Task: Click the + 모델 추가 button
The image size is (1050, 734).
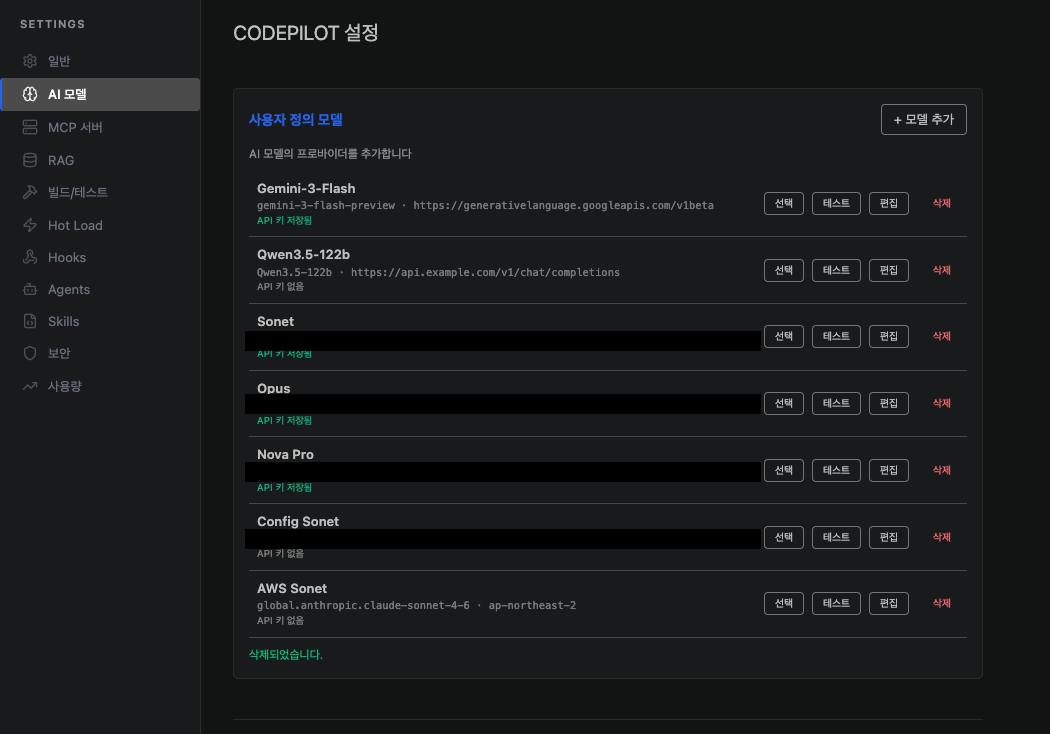Action: coord(923,119)
